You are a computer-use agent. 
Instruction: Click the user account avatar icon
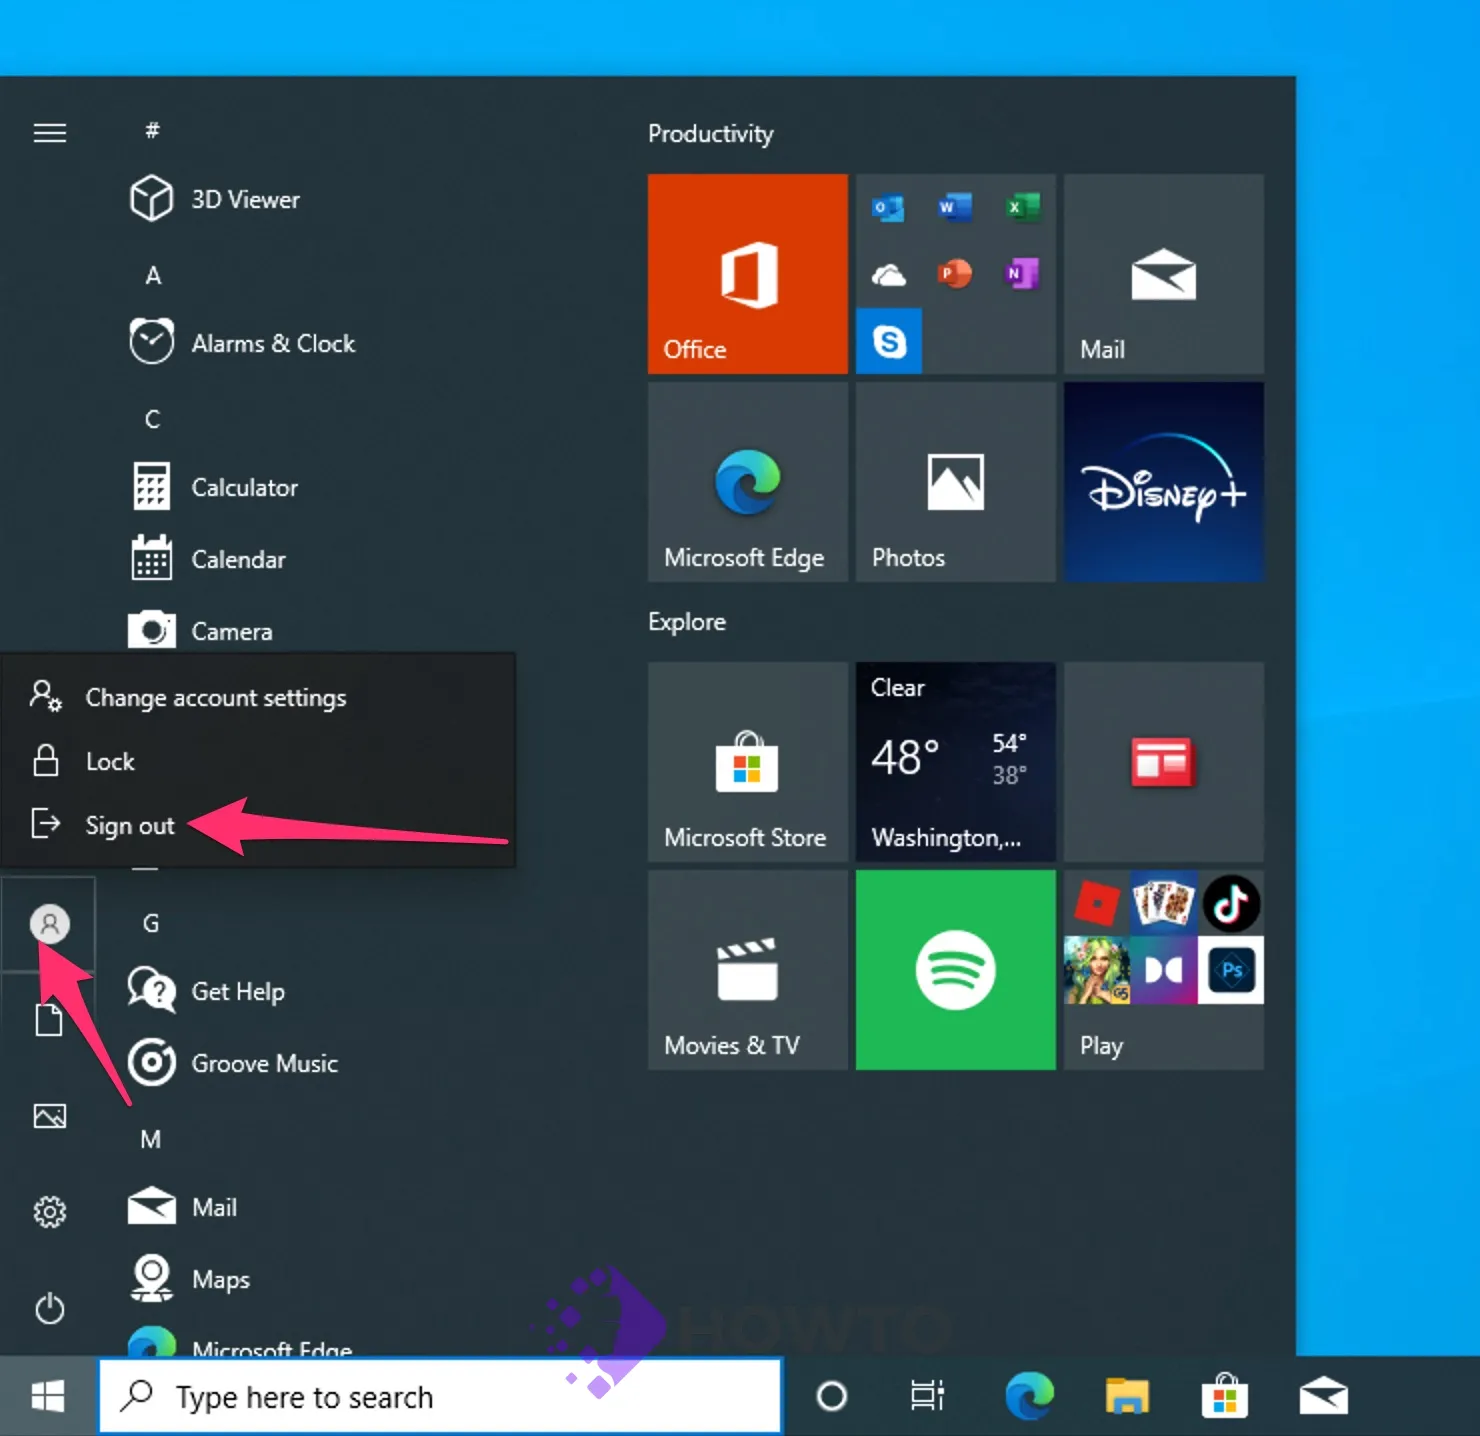click(x=50, y=924)
